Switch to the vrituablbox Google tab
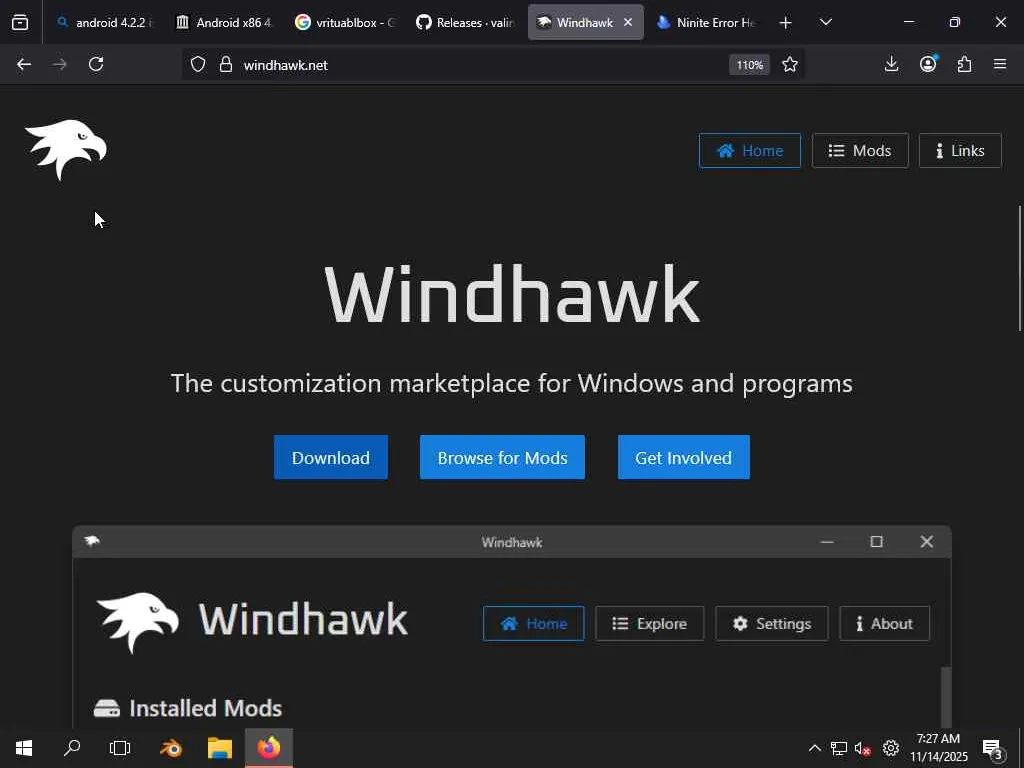The width and height of the screenshot is (1024, 768). click(x=345, y=22)
